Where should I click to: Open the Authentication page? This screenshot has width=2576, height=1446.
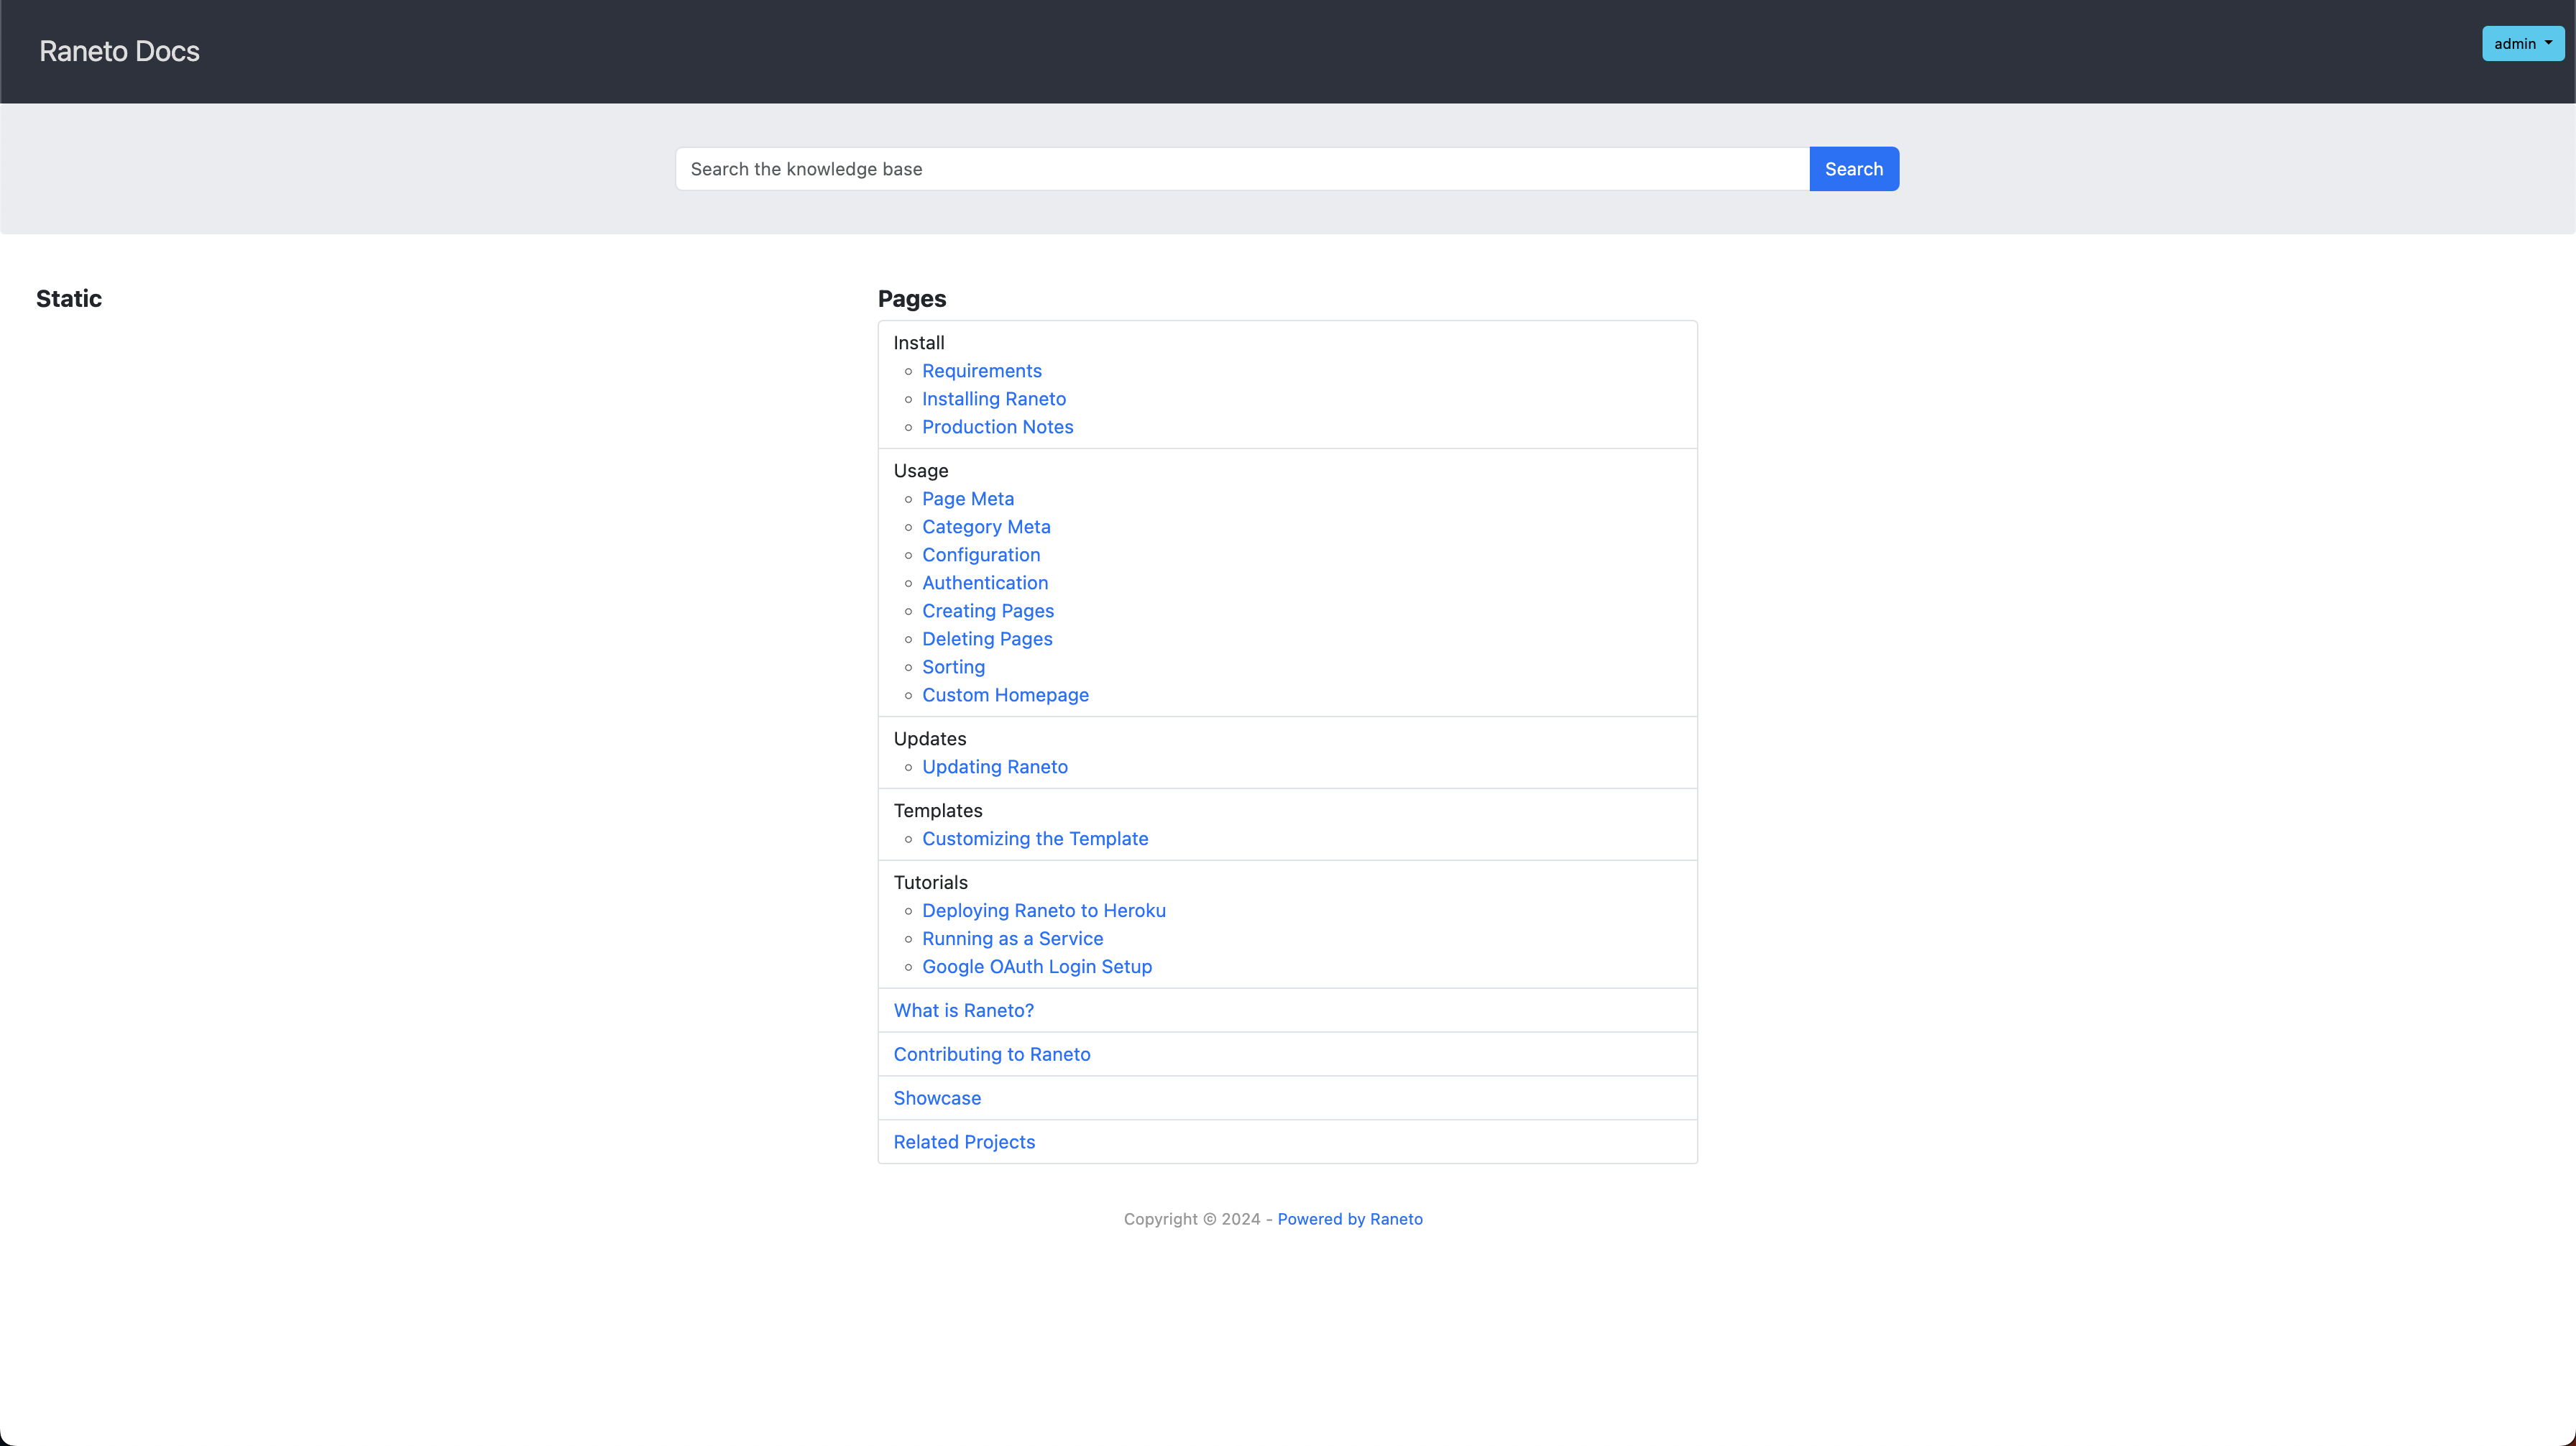985,582
